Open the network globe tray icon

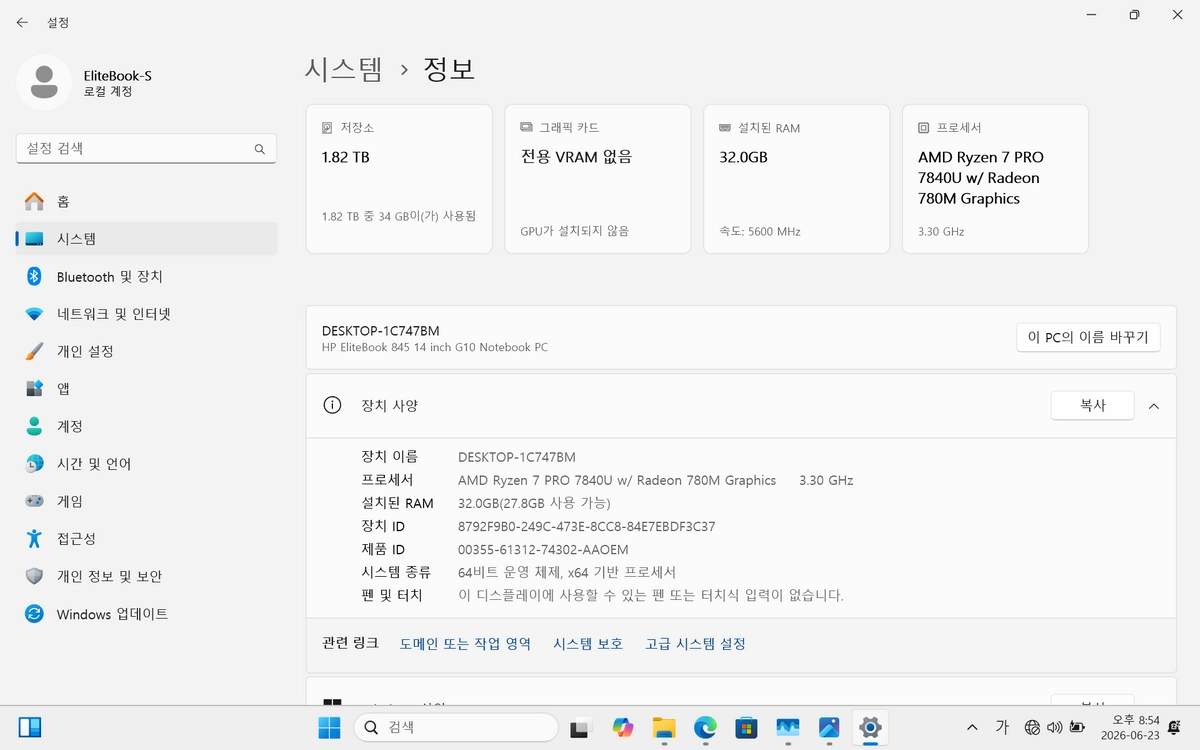(x=1032, y=727)
